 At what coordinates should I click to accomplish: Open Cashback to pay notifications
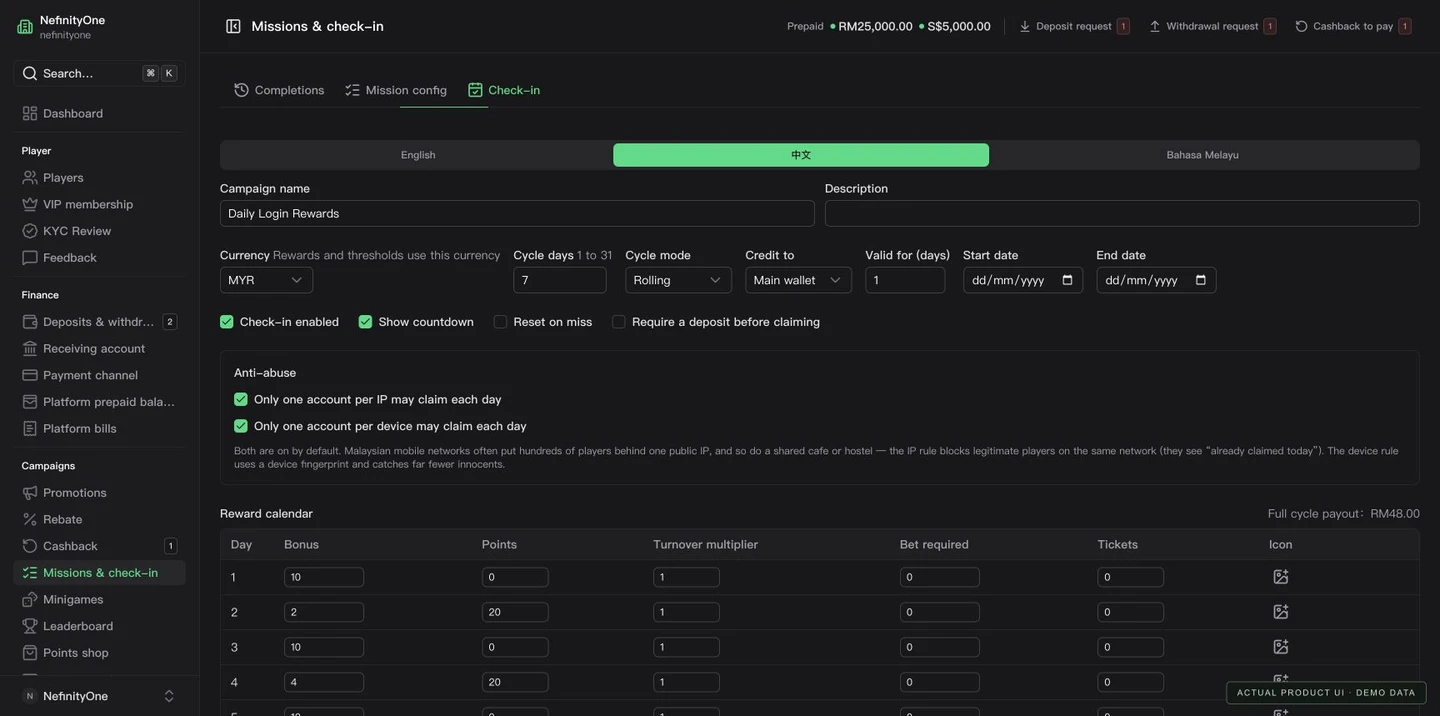[x=1353, y=26]
